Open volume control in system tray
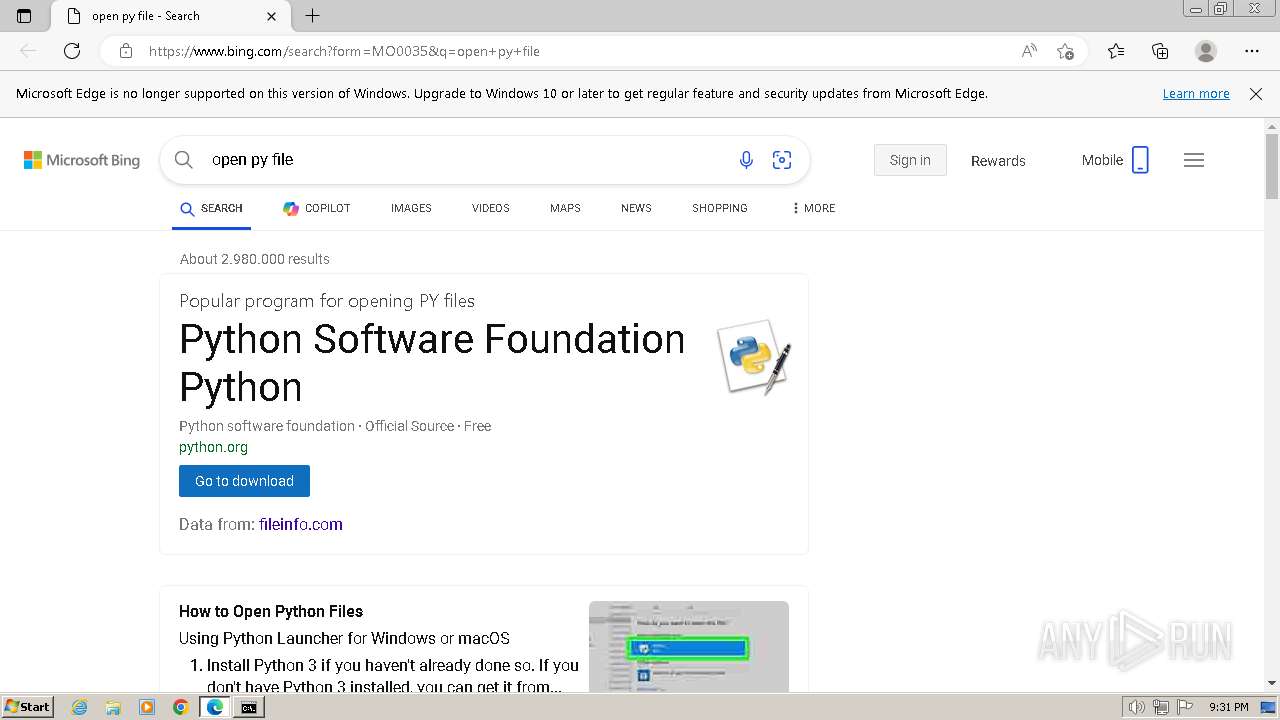The height and width of the screenshot is (720, 1280). point(1137,707)
